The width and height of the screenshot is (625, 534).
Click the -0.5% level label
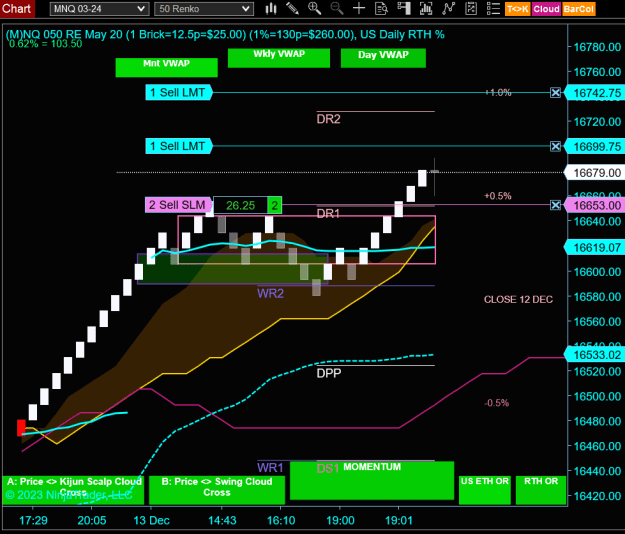tap(497, 403)
